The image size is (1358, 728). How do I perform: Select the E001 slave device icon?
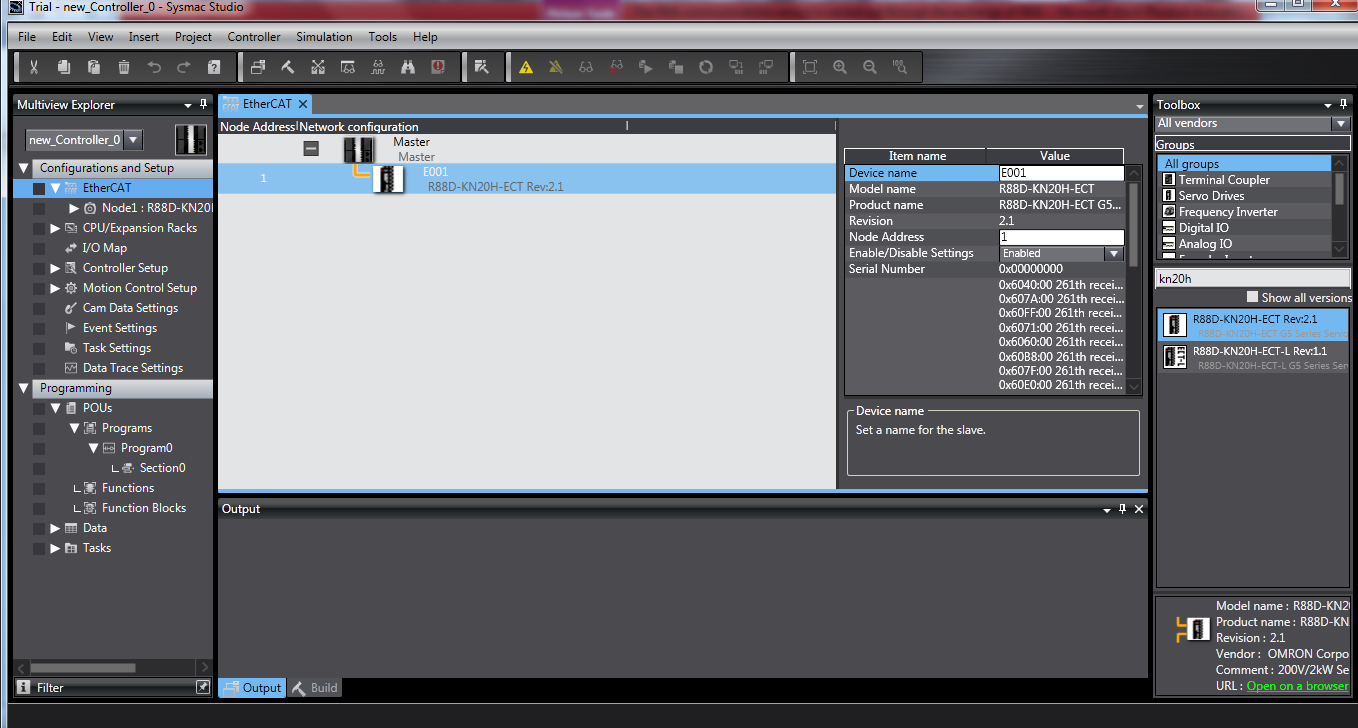(x=388, y=180)
